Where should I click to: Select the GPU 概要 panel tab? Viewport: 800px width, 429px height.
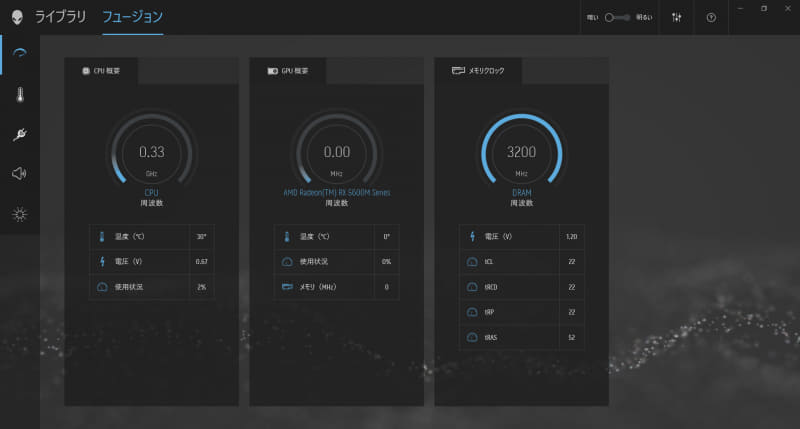tap(288, 71)
